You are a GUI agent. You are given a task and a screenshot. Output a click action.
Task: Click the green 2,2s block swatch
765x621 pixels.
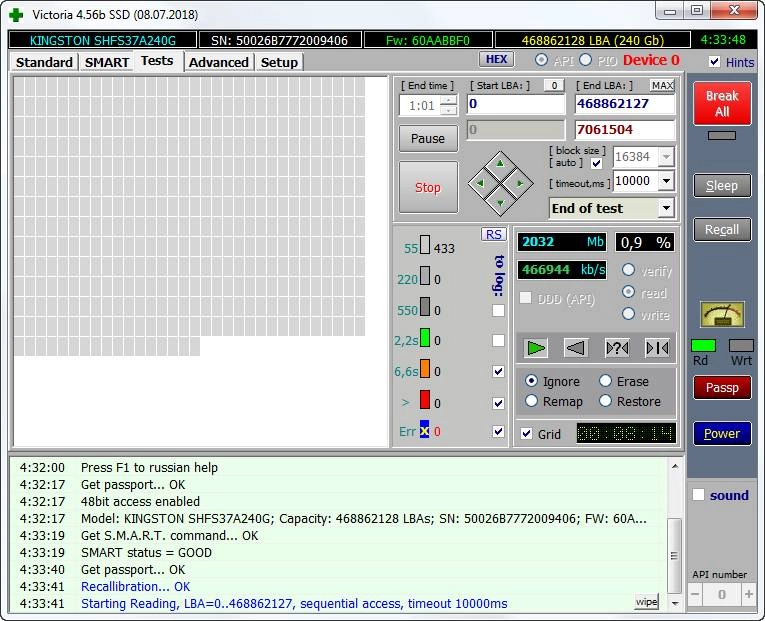tap(424, 338)
